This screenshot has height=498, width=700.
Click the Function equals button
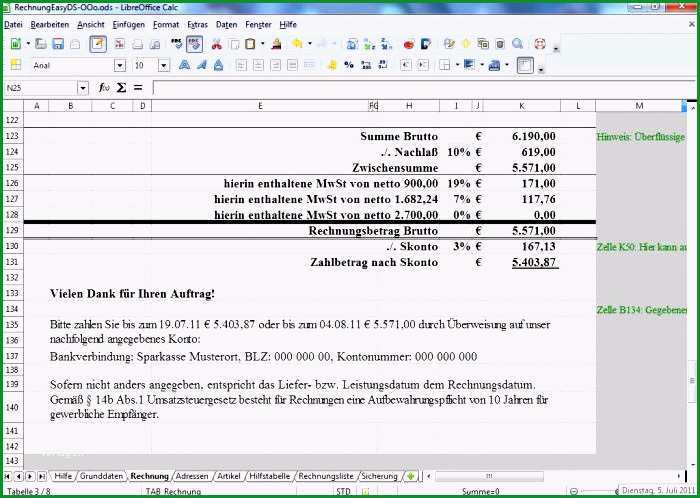138,88
